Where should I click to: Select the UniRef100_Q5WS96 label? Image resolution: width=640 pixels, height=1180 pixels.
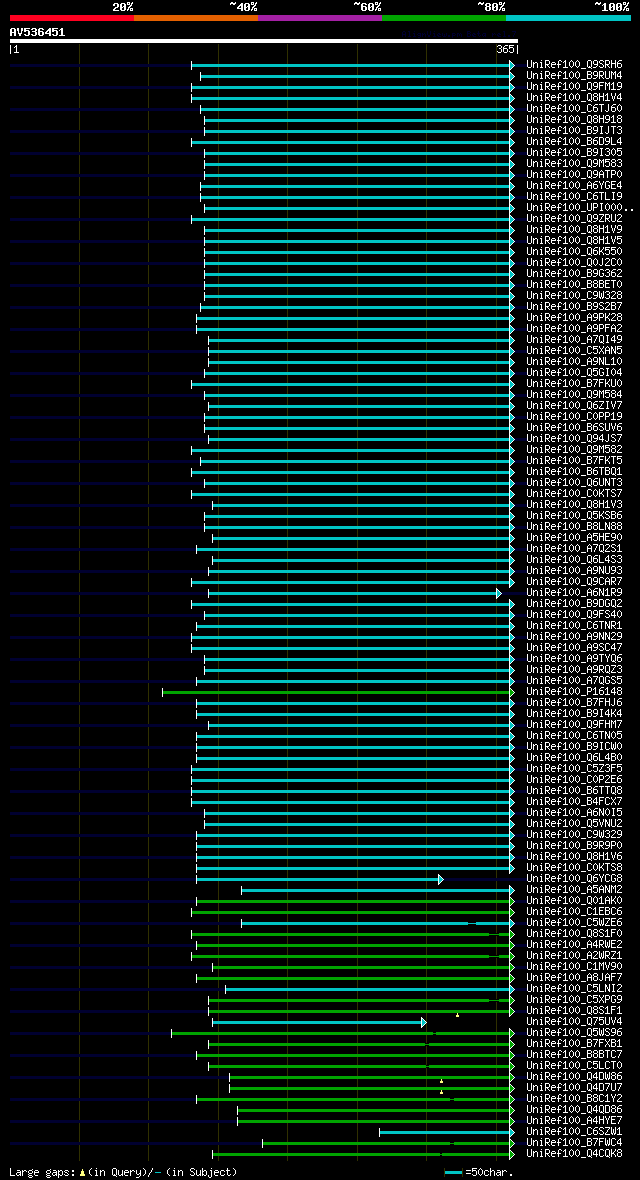(x=574, y=1032)
